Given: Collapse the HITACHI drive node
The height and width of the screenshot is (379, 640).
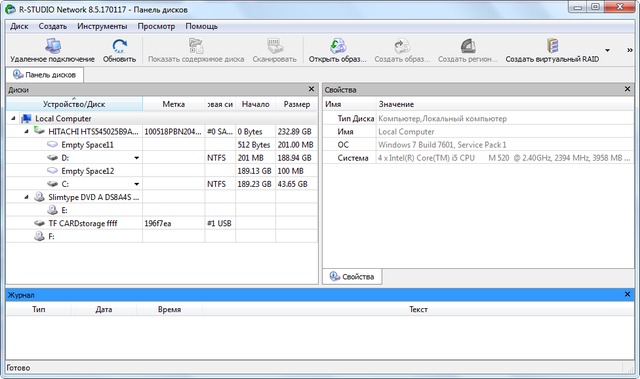Looking at the screenshot, I should pos(26,131).
